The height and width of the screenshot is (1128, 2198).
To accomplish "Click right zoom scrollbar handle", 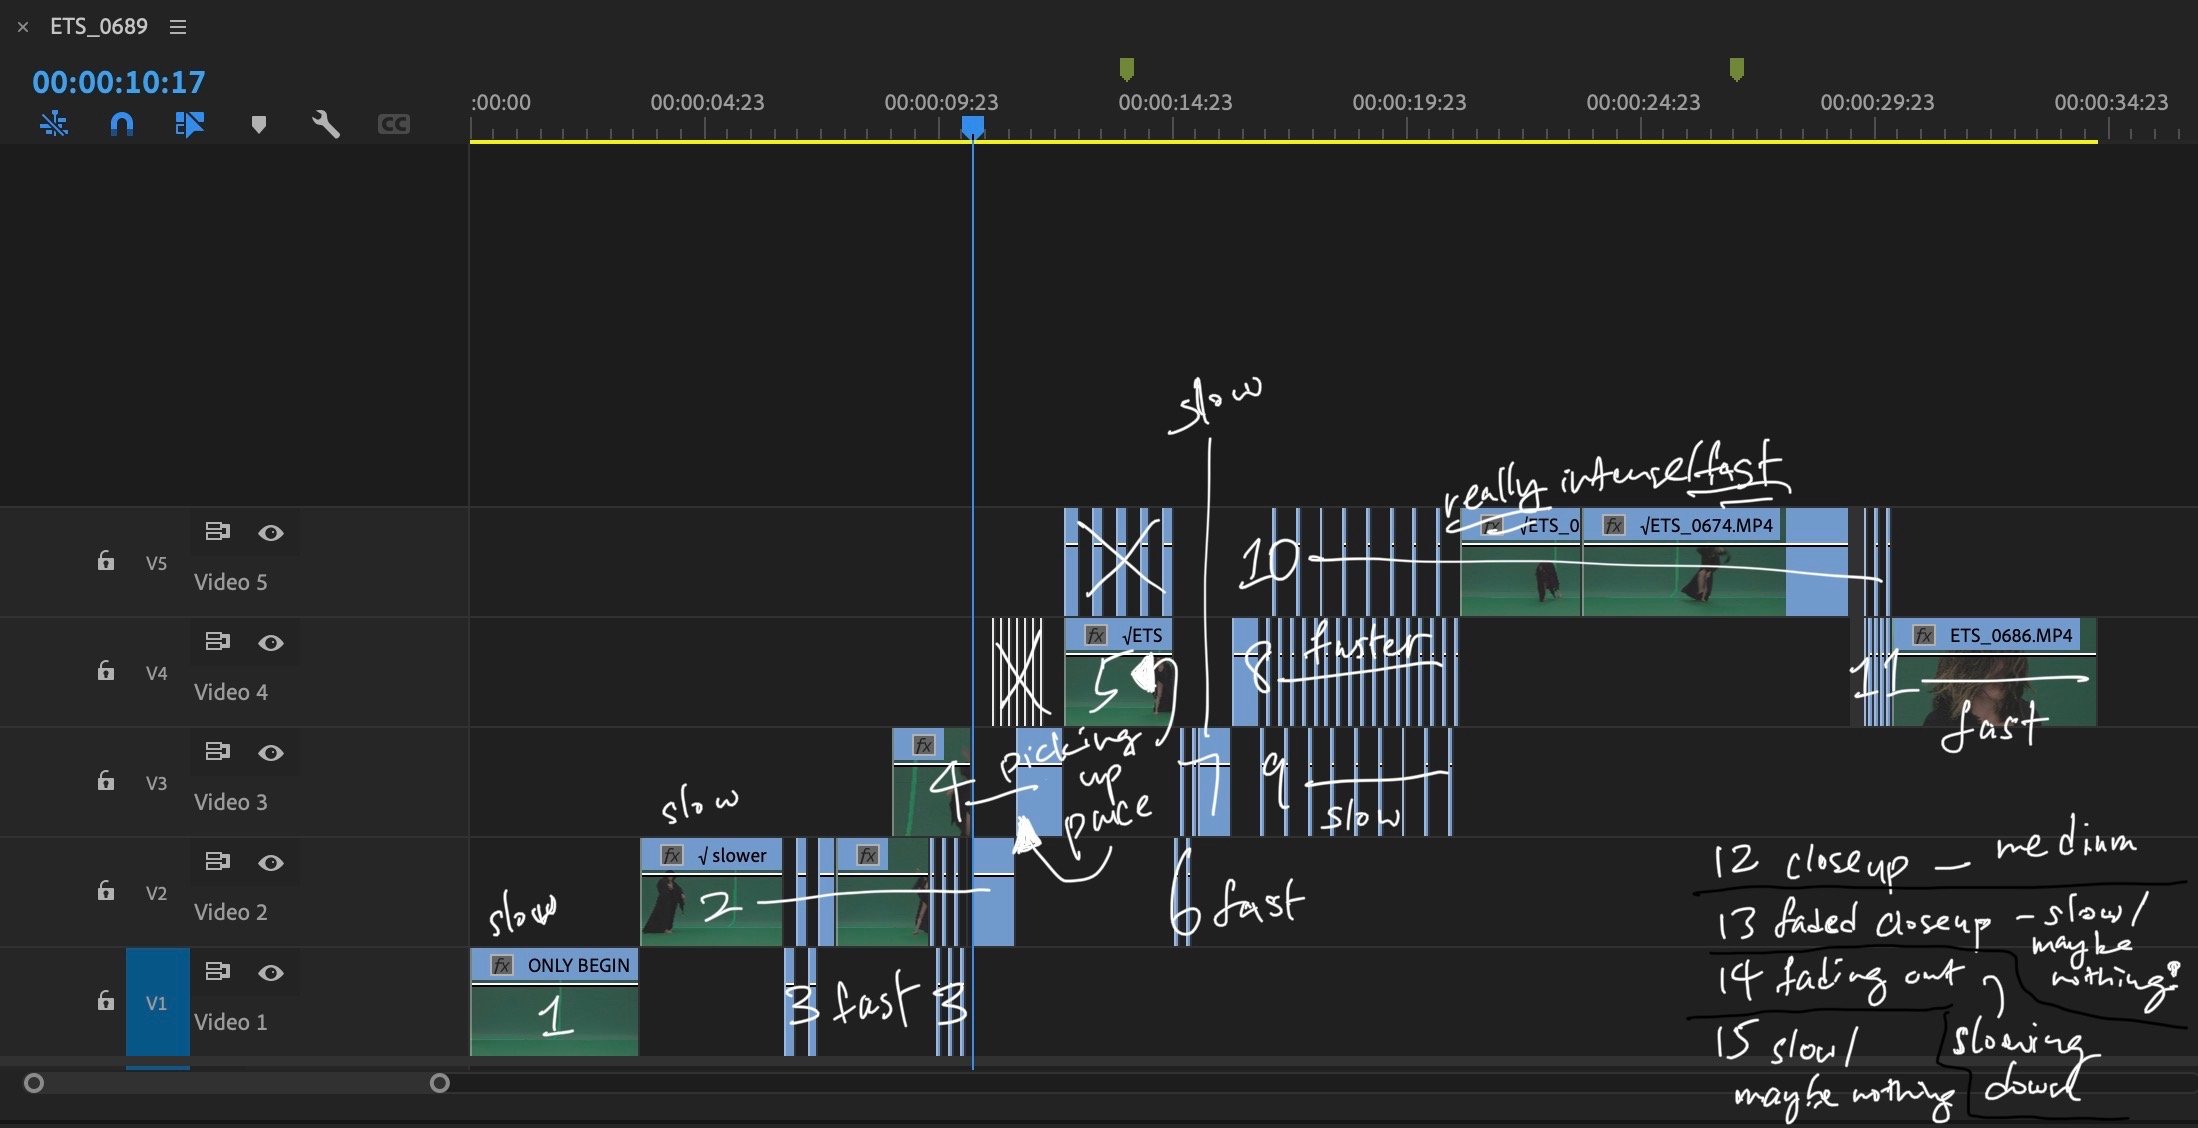I will click(439, 1083).
